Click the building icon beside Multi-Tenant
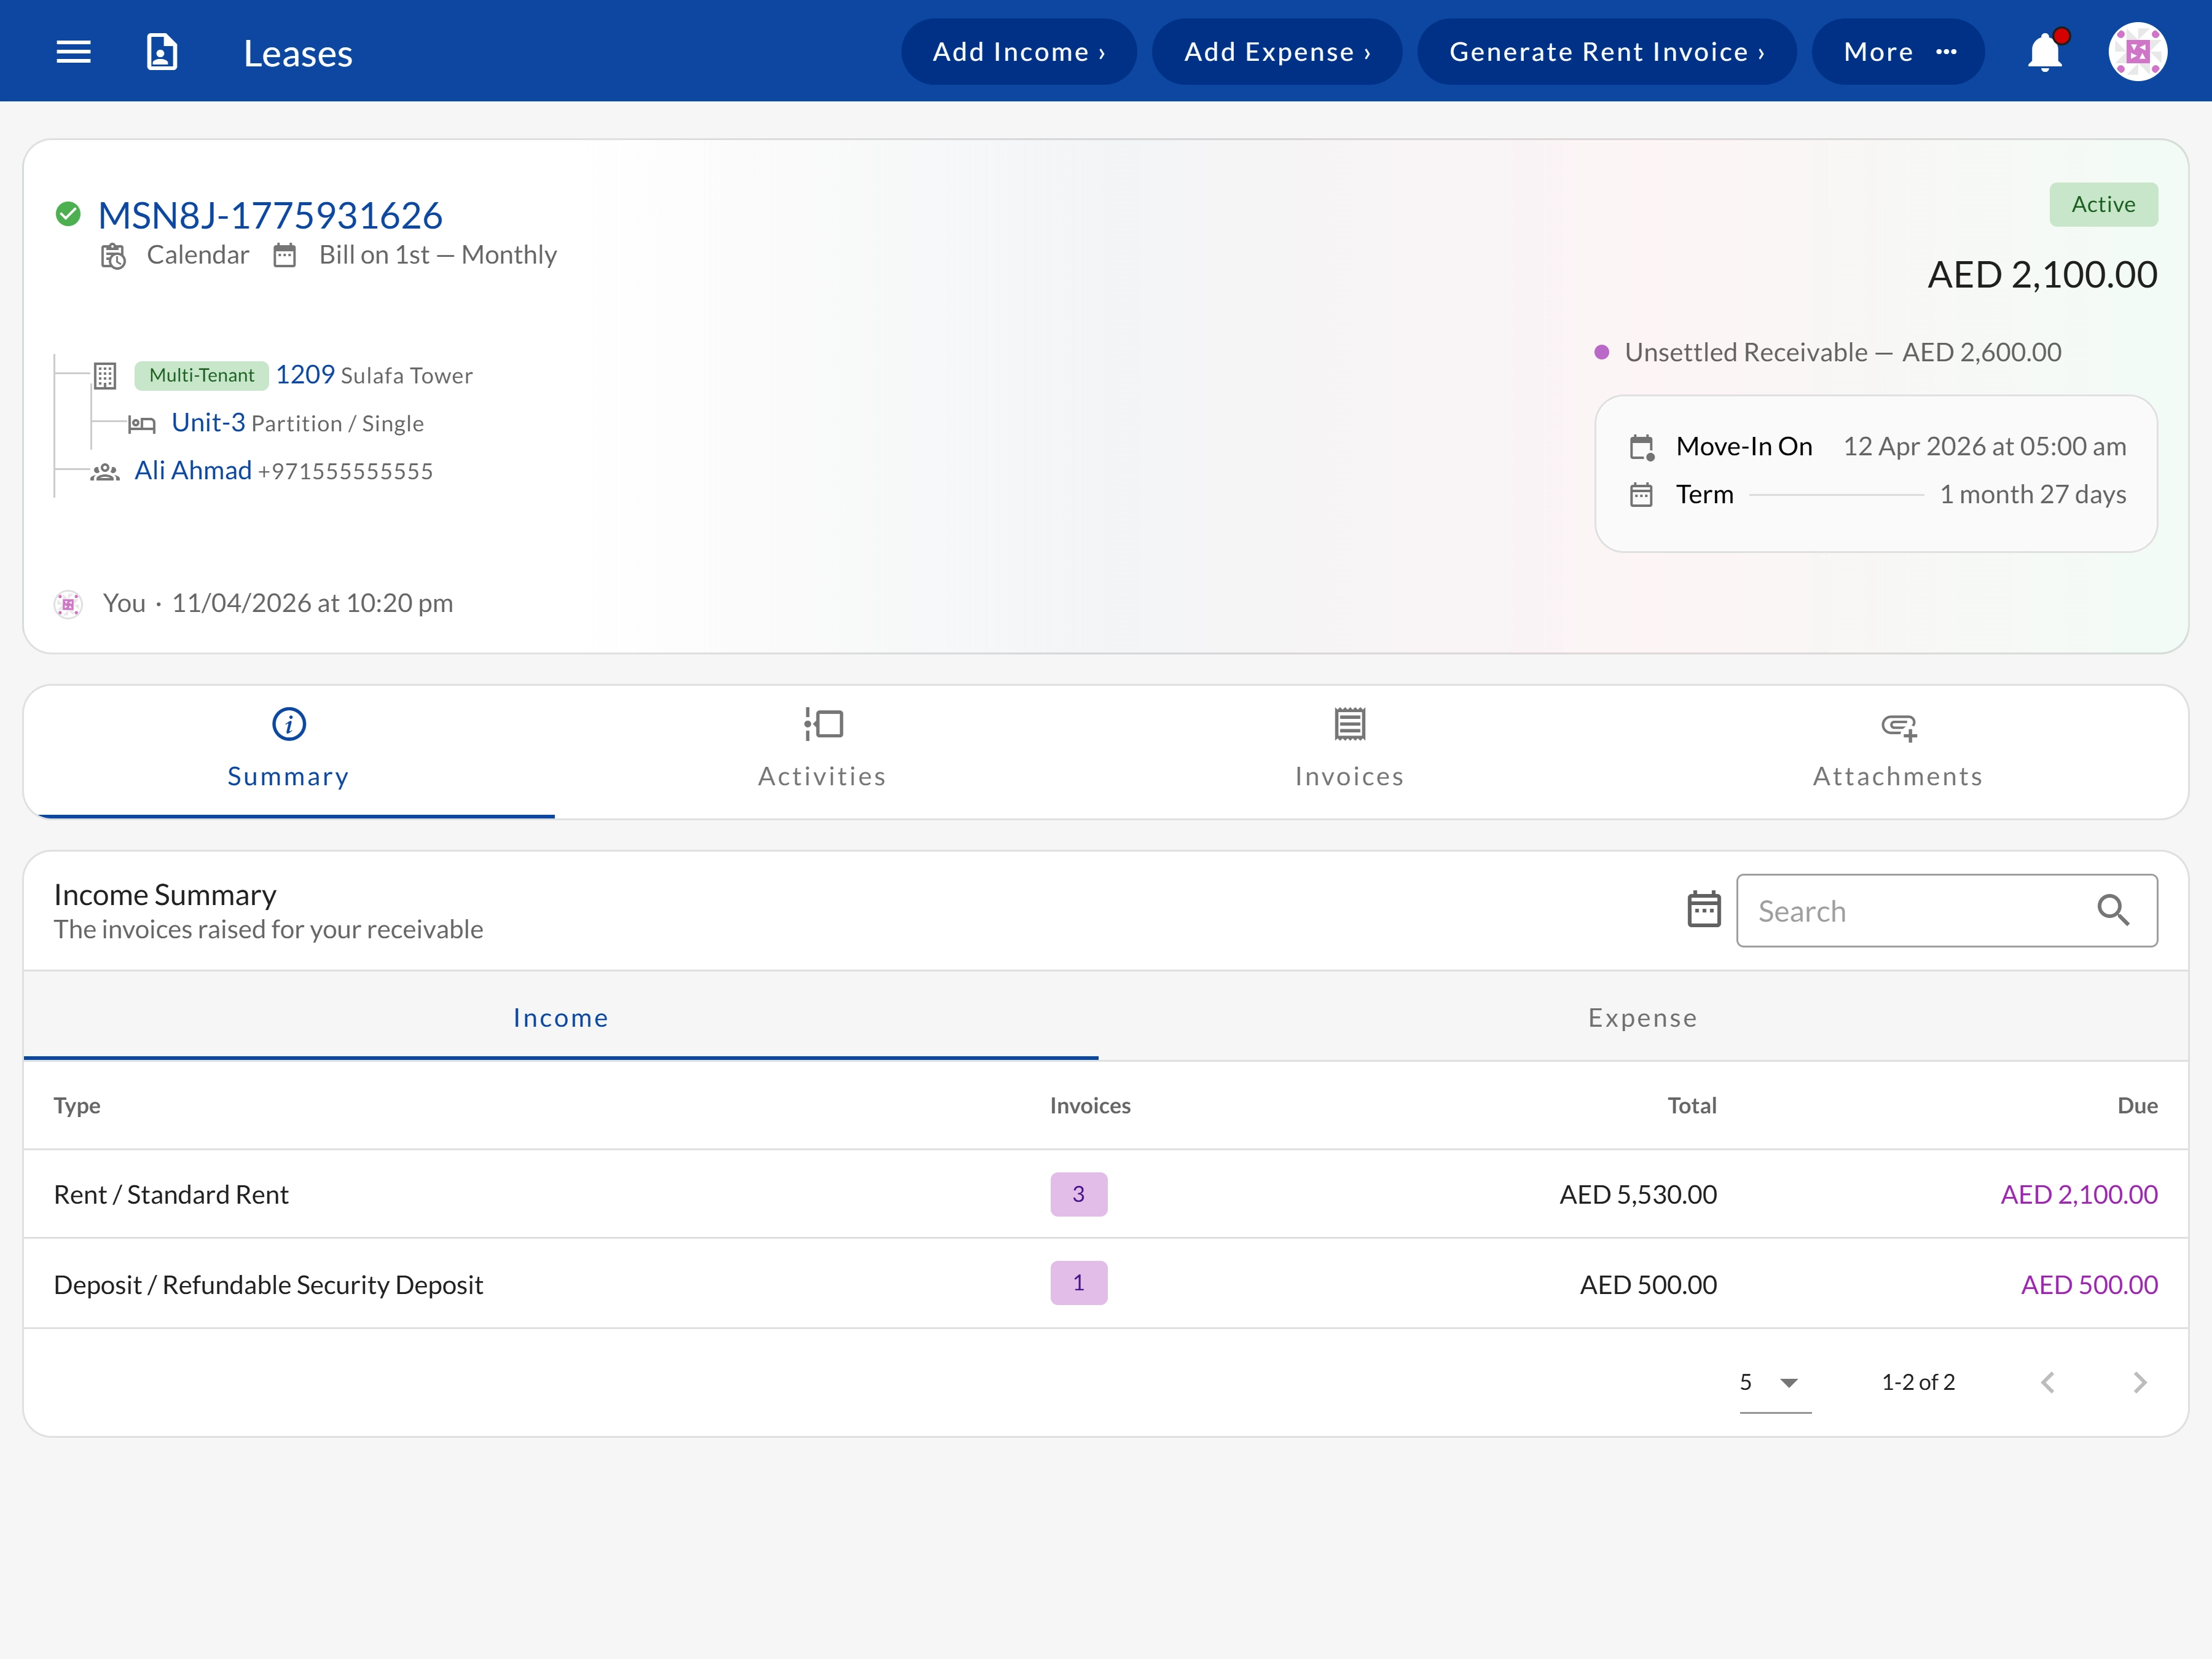Viewport: 2212px width, 1659px height. (105, 376)
